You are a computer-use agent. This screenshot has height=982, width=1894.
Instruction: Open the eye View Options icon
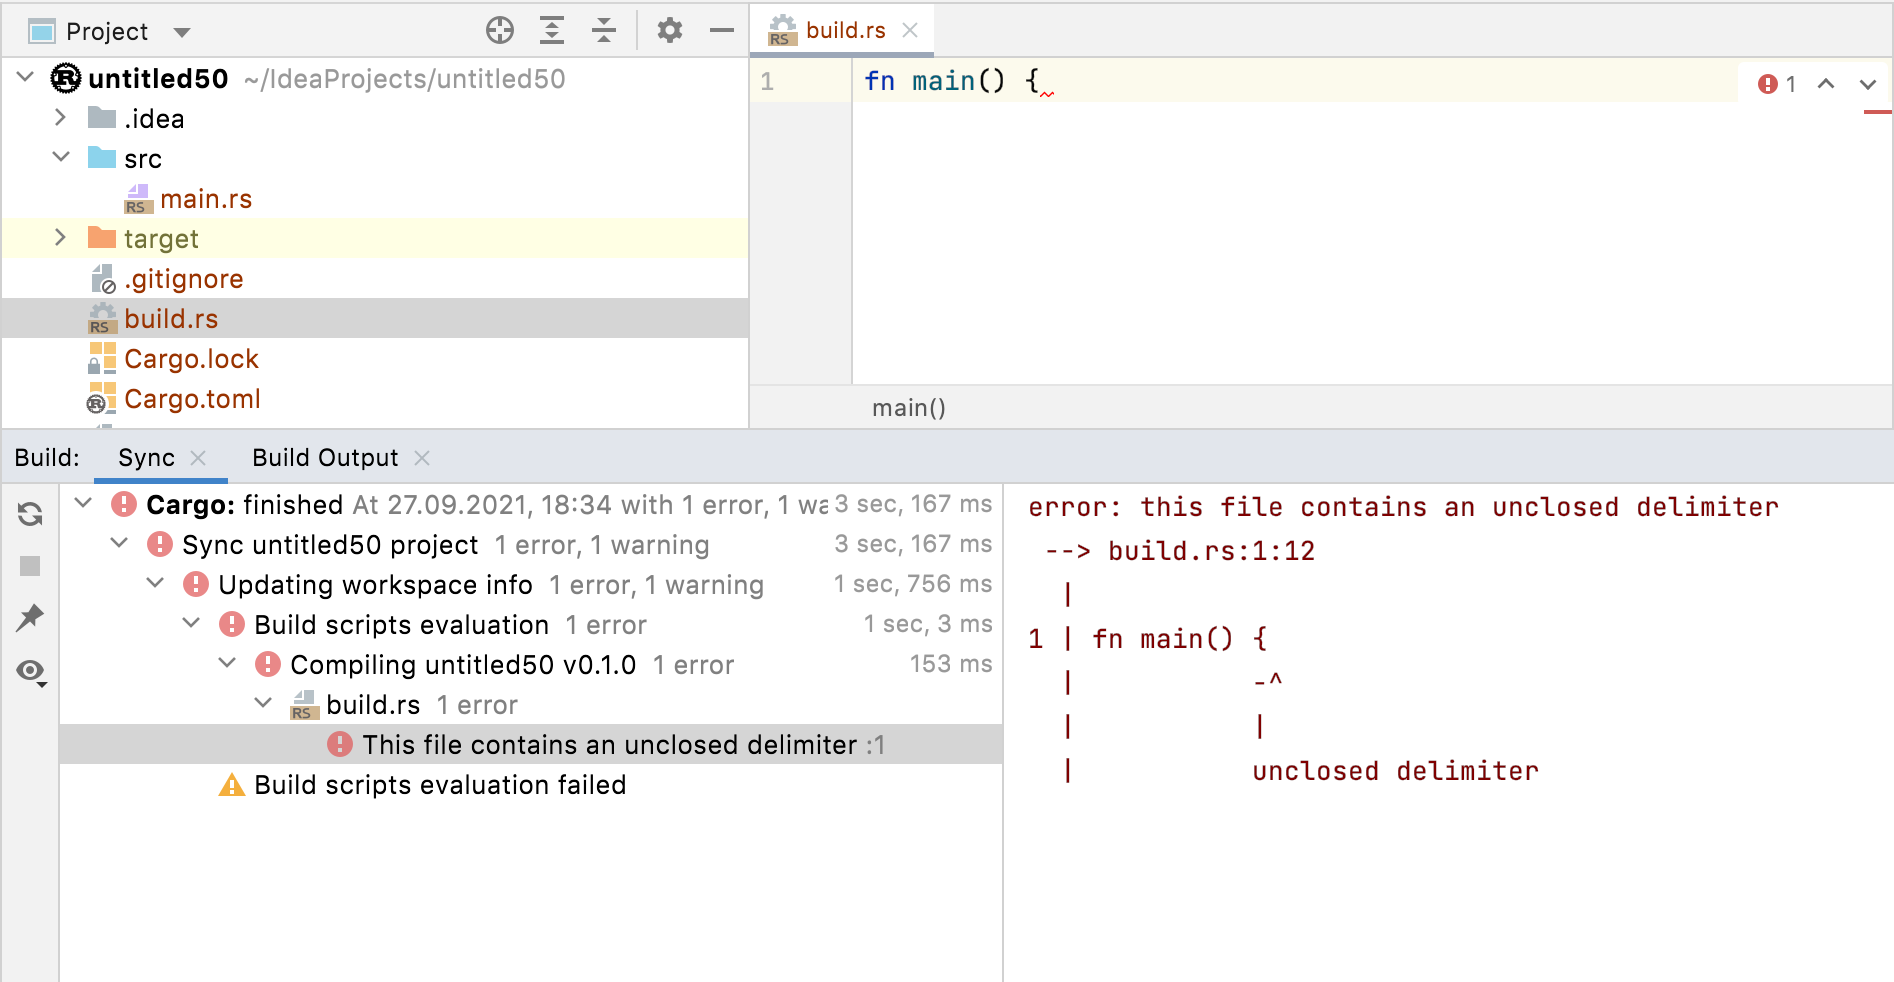pyautogui.click(x=31, y=671)
